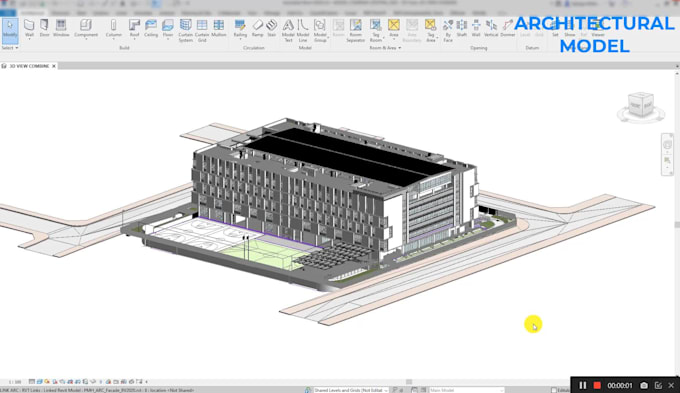Open the Component dropdown arrow
The image size is (680, 393).
coord(86,39)
